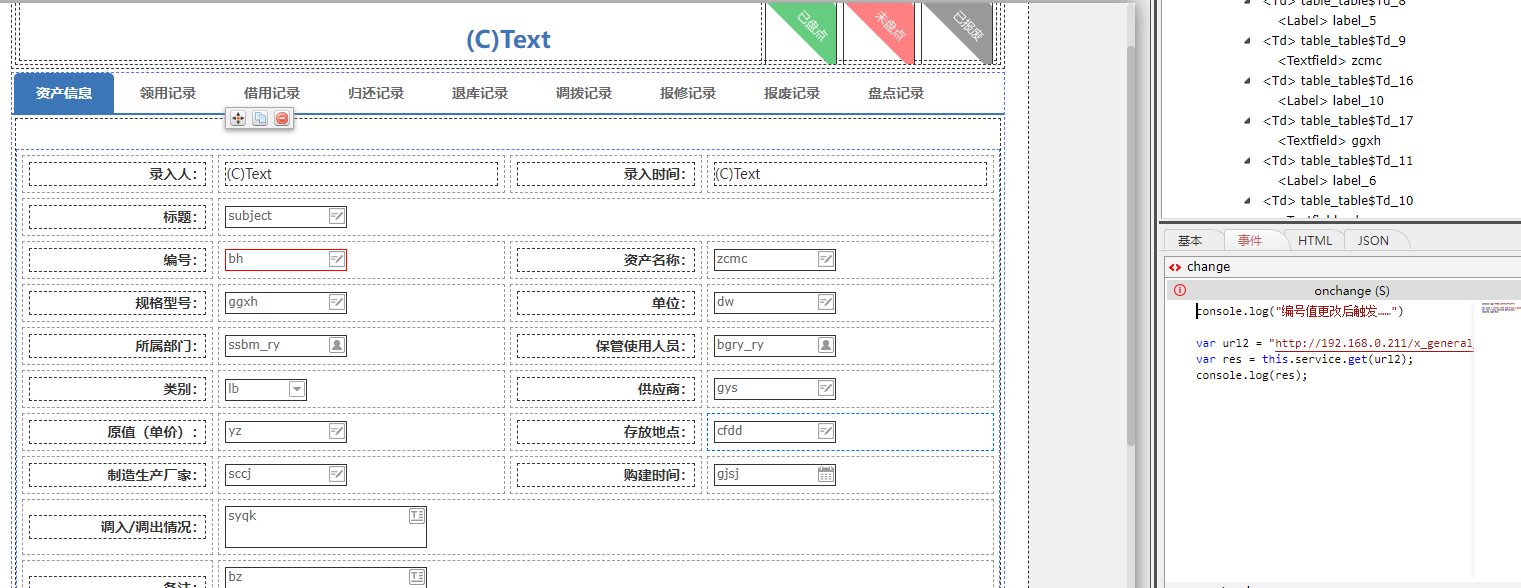Viewport: 1521px width, 588px height.
Task: Collapse the table_table$Td_16 tree node
Action: [x=1248, y=81]
